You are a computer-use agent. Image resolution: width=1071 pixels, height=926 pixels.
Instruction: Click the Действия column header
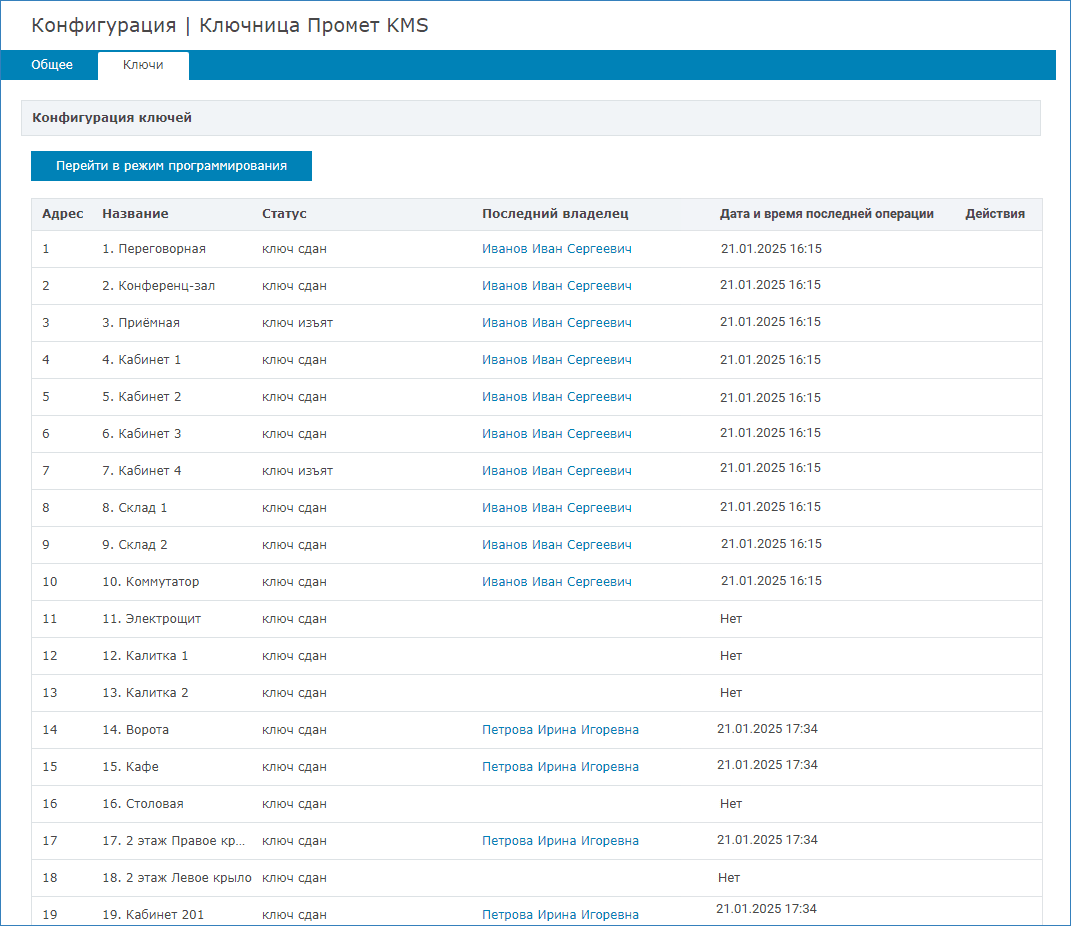994,214
